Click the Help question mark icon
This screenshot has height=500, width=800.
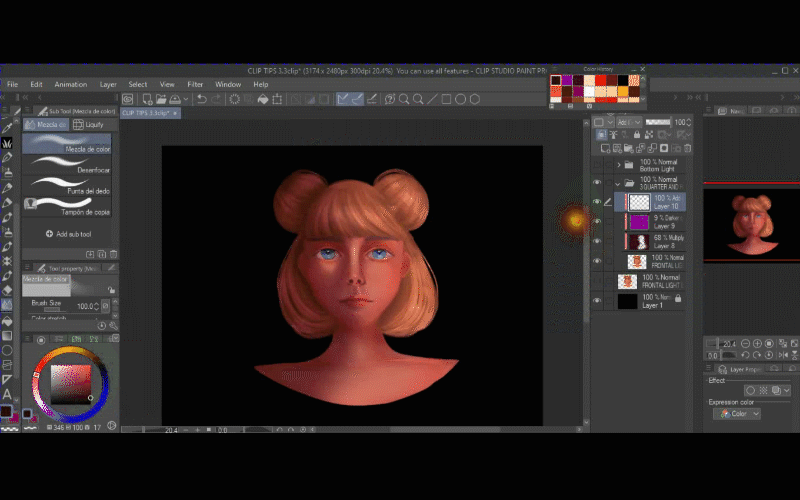[x=390, y=100]
